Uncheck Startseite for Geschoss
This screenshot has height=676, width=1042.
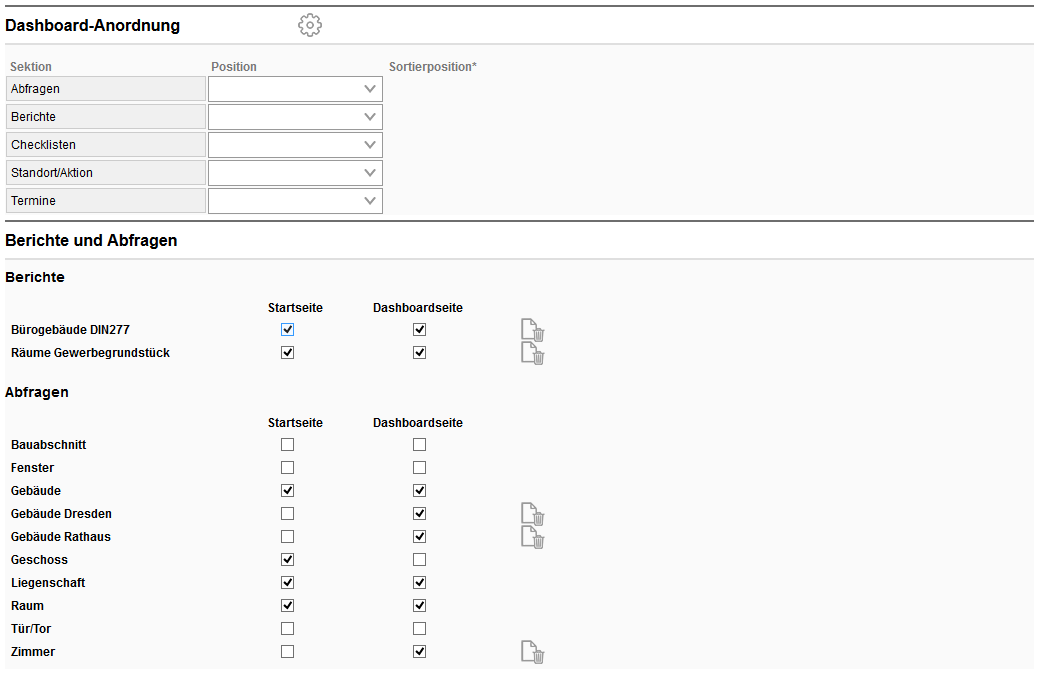pyautogui.click(x=287, y=559)
